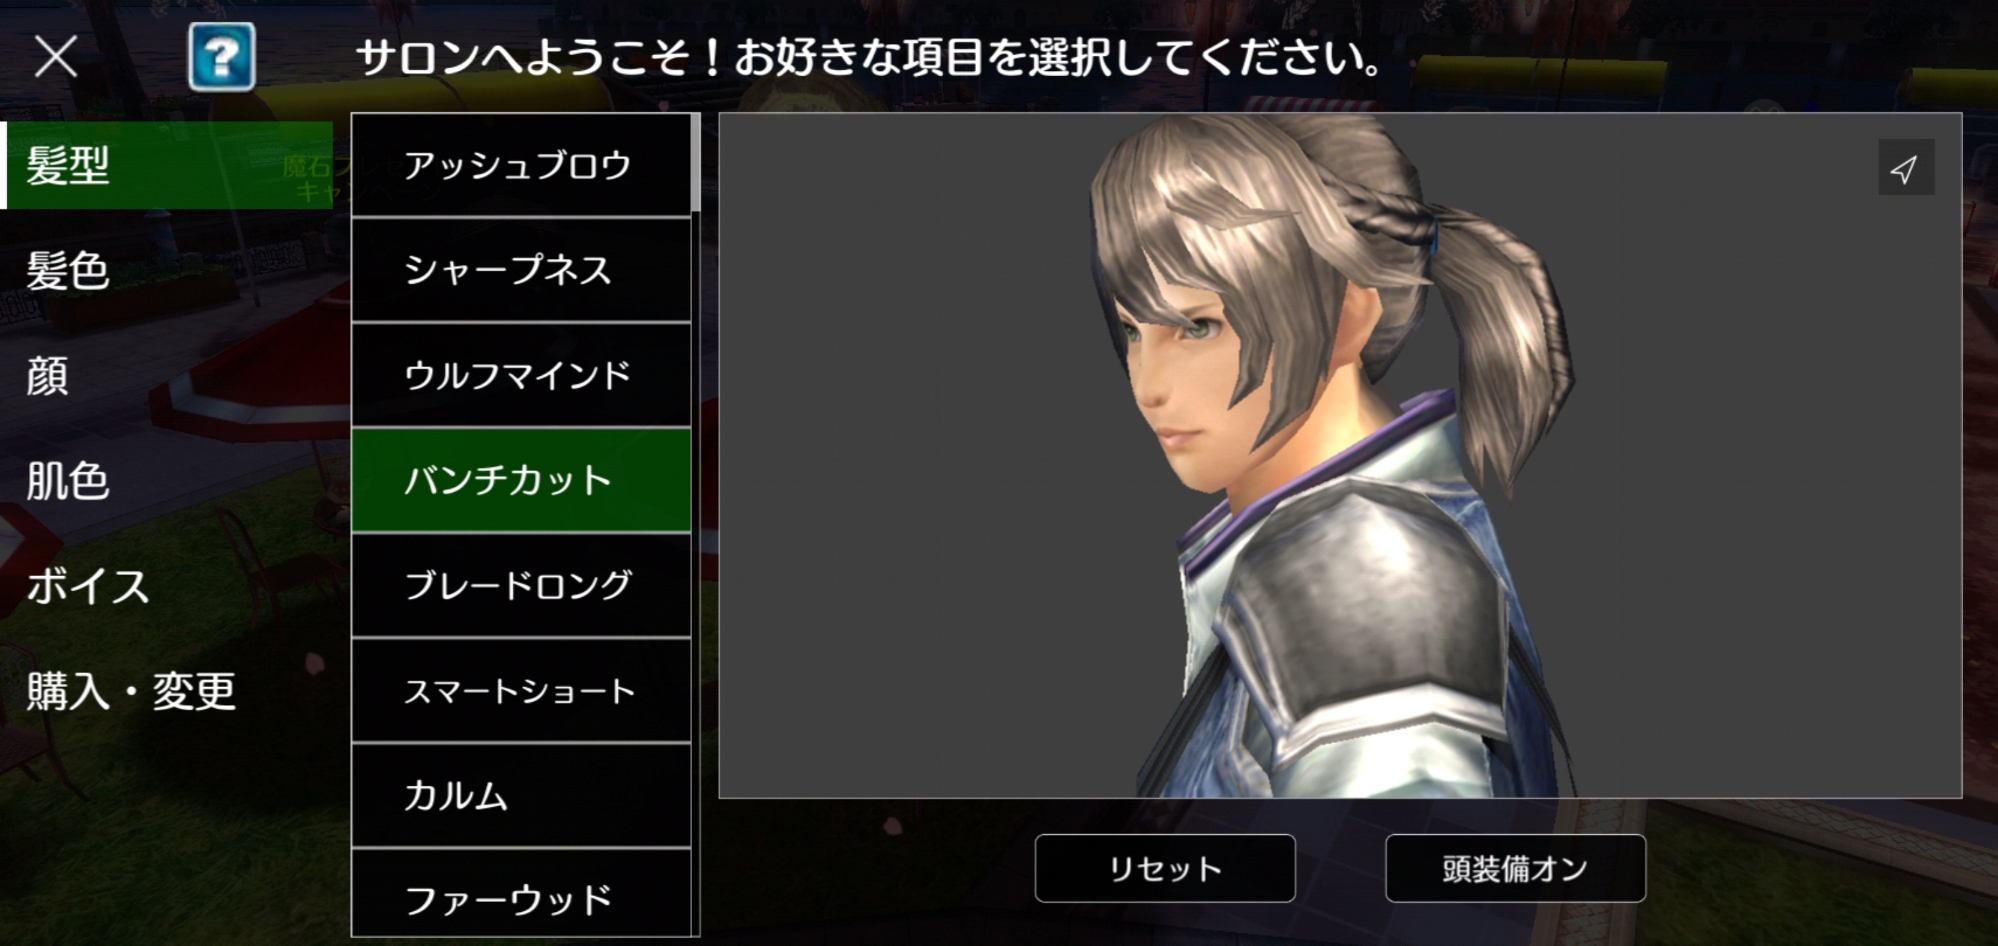Image resolution: width=1998 pixels, height=946 pixels.
Task: Open the 肌色 skin color category
Action: 167,481
